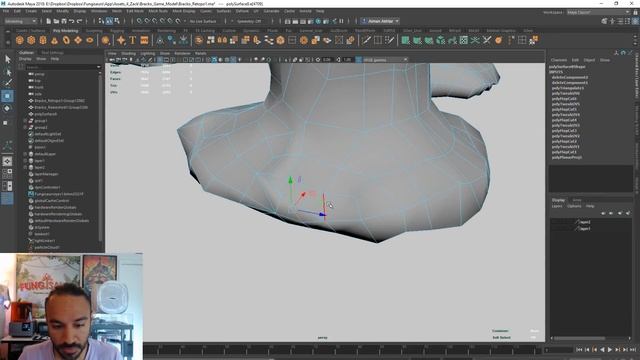The image size is (640, 360).
Task: Select polyPlanarProj1 in the history list
Action: (x=567, y=157)
